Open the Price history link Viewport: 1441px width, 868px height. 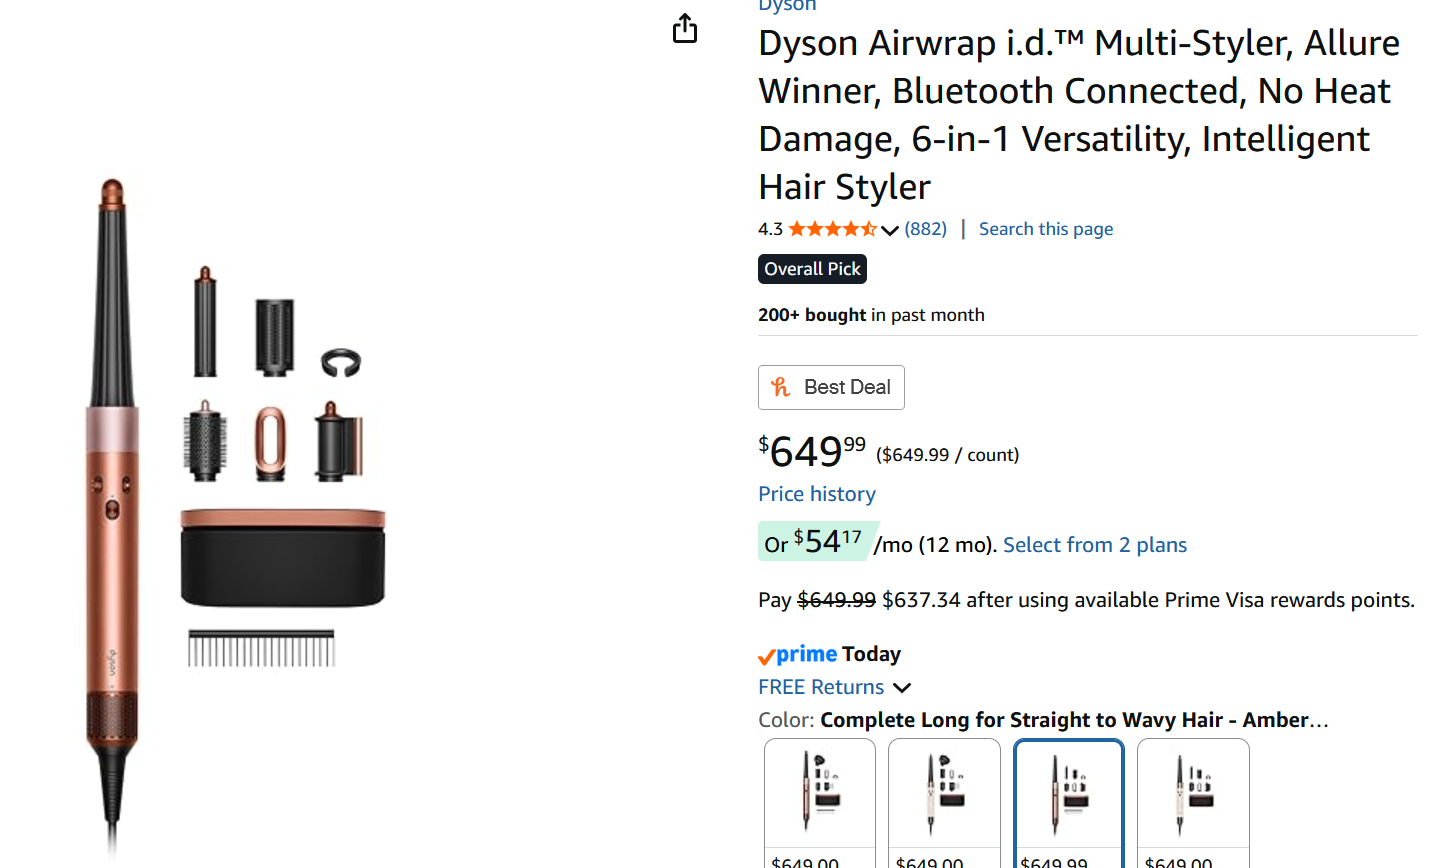(x=816, y=494)
